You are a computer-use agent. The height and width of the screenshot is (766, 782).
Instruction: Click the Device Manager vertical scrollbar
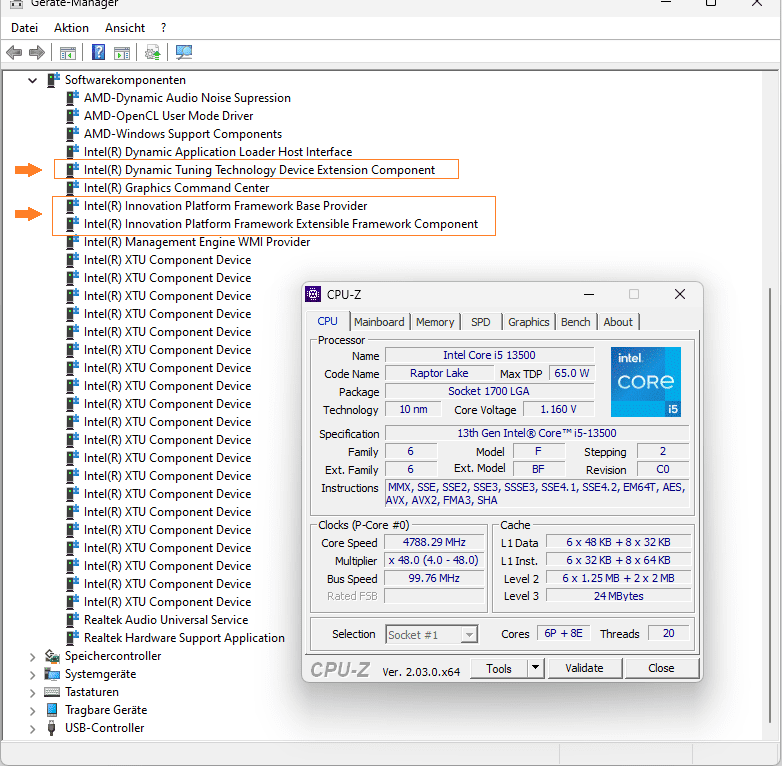coord(772,504)
